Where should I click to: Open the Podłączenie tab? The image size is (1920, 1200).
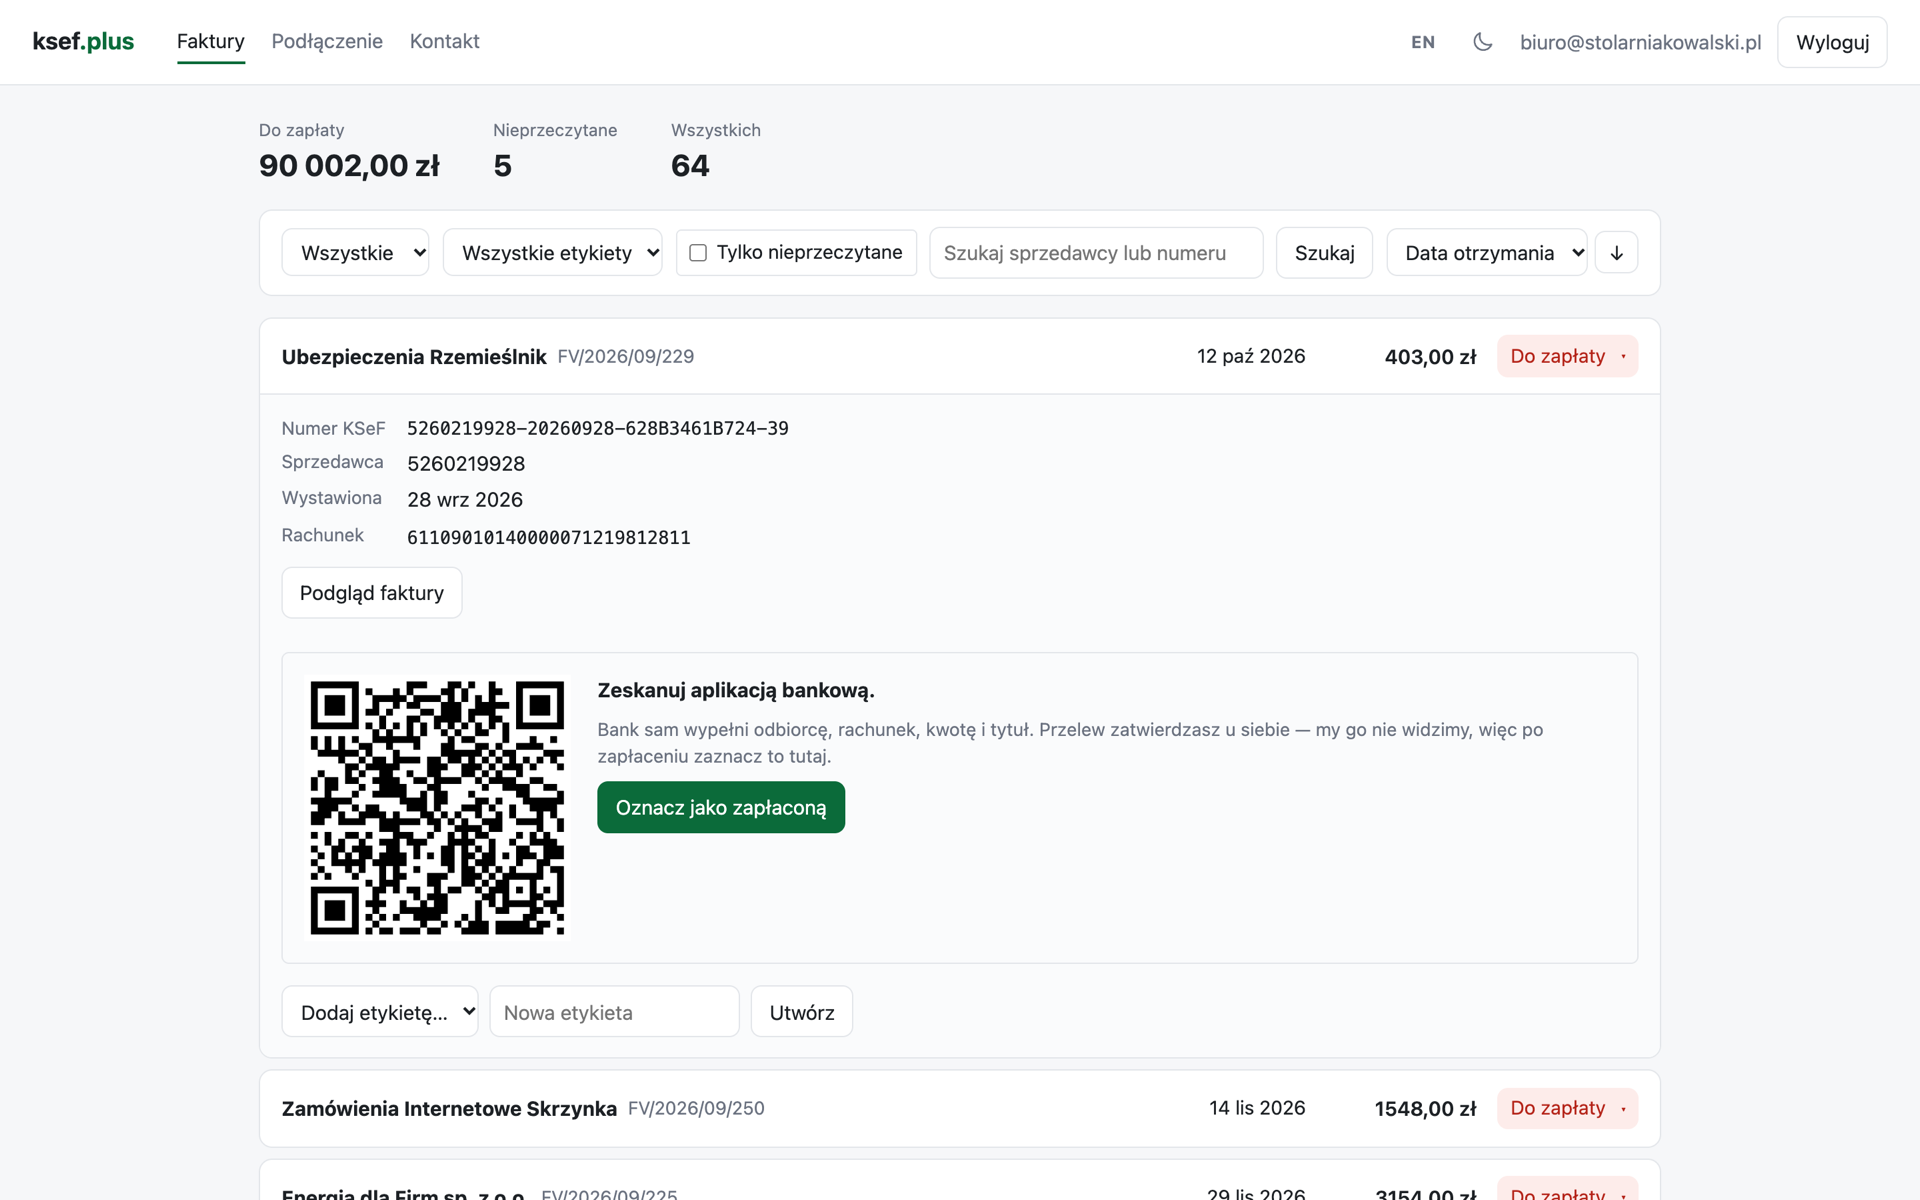point(327,42)
